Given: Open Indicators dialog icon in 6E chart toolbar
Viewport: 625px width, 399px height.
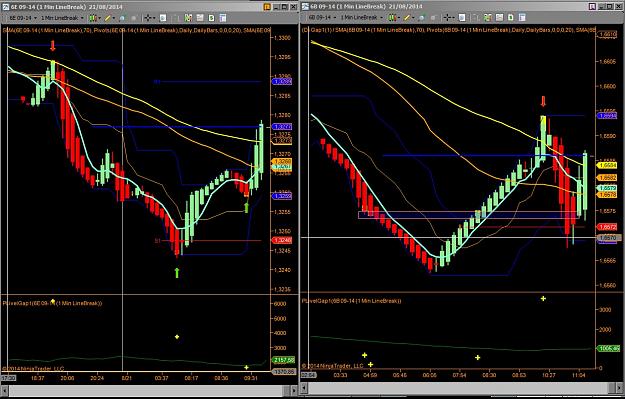Looking at the screenshot, I should [x=188, y=18].
